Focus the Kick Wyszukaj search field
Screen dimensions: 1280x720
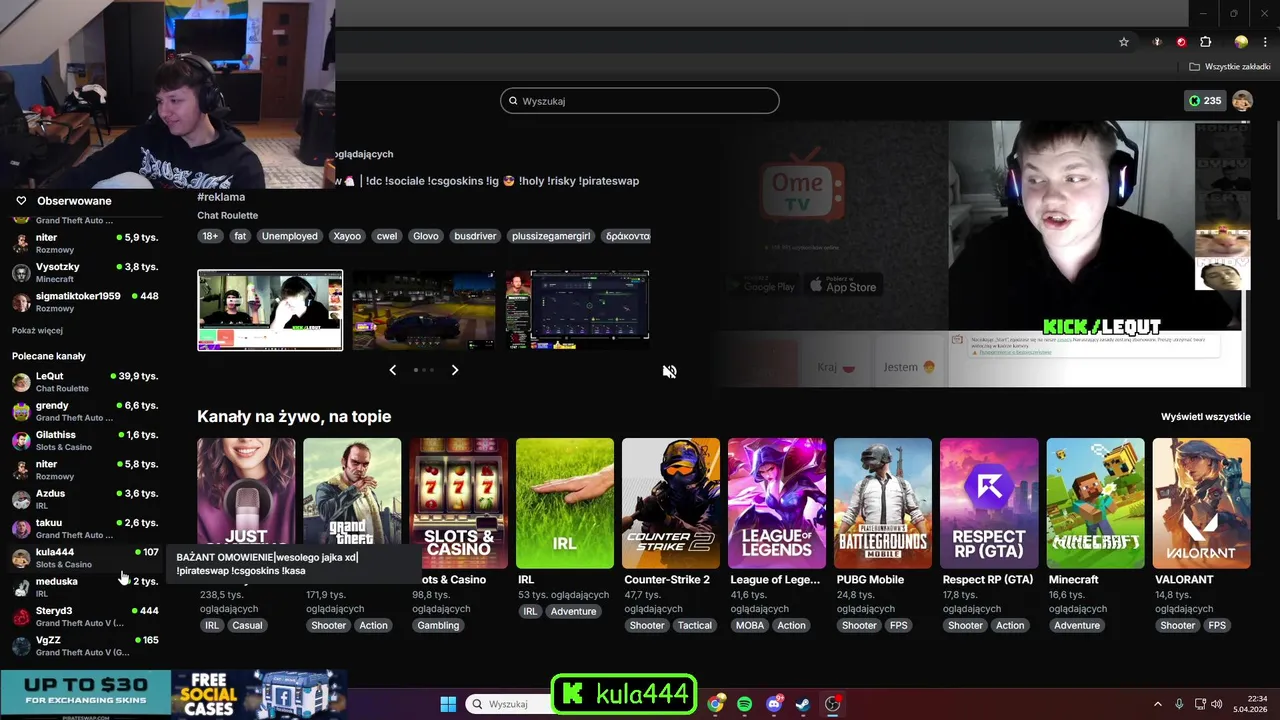pos(640,101)
